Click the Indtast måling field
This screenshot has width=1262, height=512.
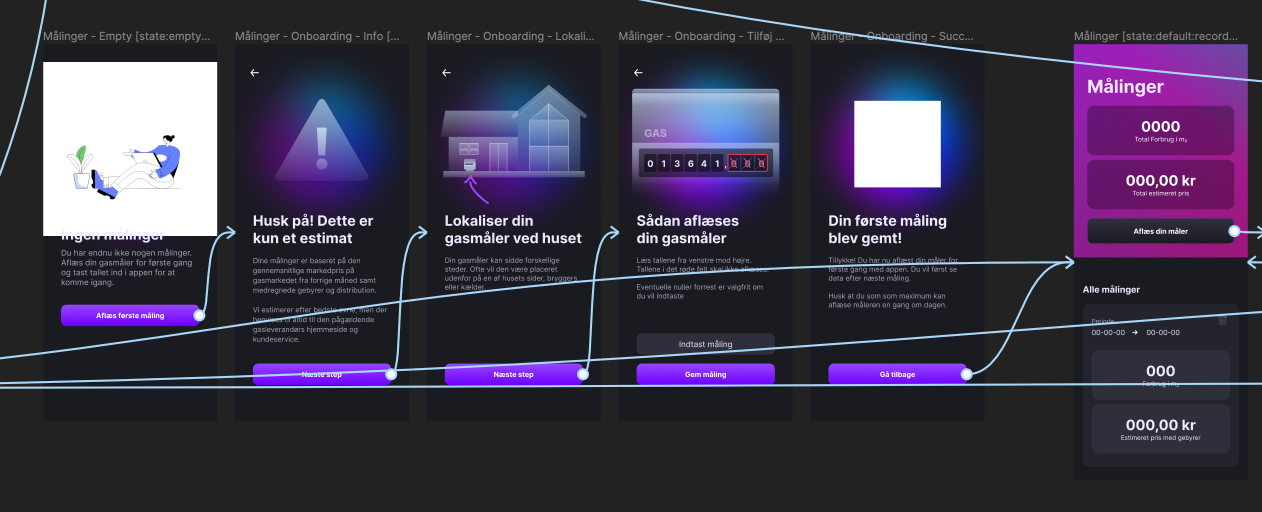click(x=706, y=344)
